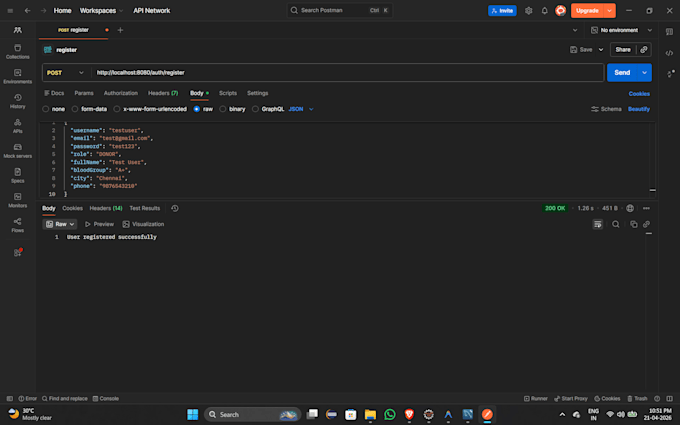Screen dimensions: 680x425
Task: Open the Visualization response view
Action: pyautogui.click(x=143, y=224)
